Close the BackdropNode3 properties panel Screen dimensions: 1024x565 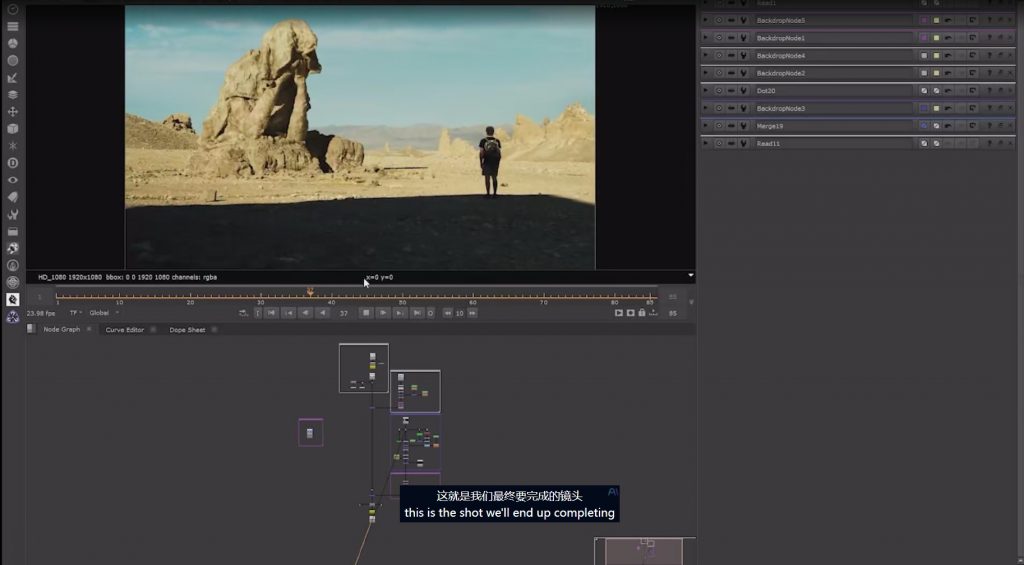[1011, 108]
